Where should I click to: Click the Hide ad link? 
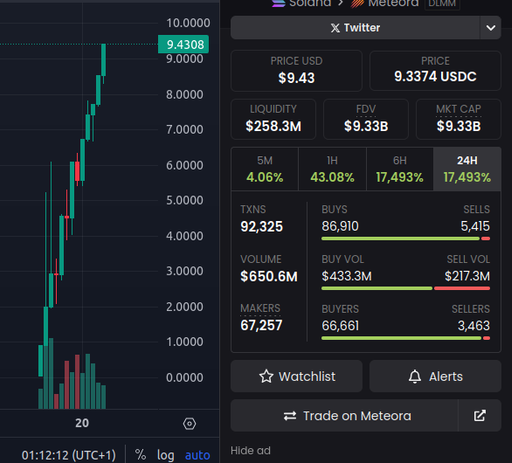pos(250,451)
